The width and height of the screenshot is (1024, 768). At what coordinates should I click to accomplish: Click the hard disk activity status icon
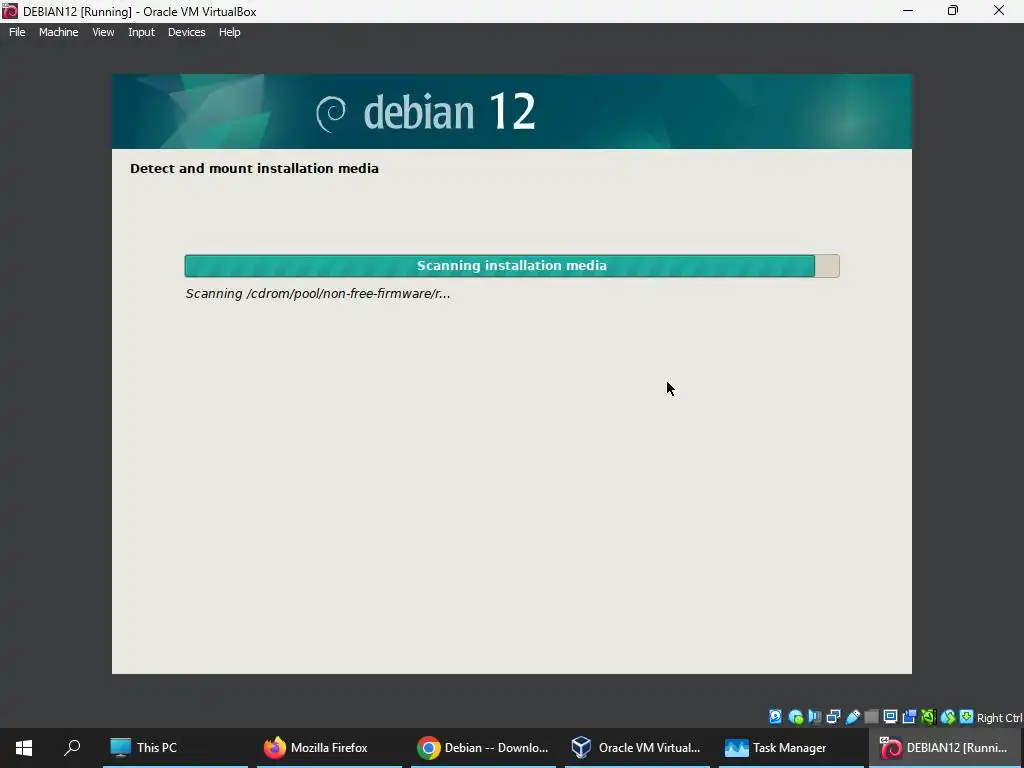point(775,717)
